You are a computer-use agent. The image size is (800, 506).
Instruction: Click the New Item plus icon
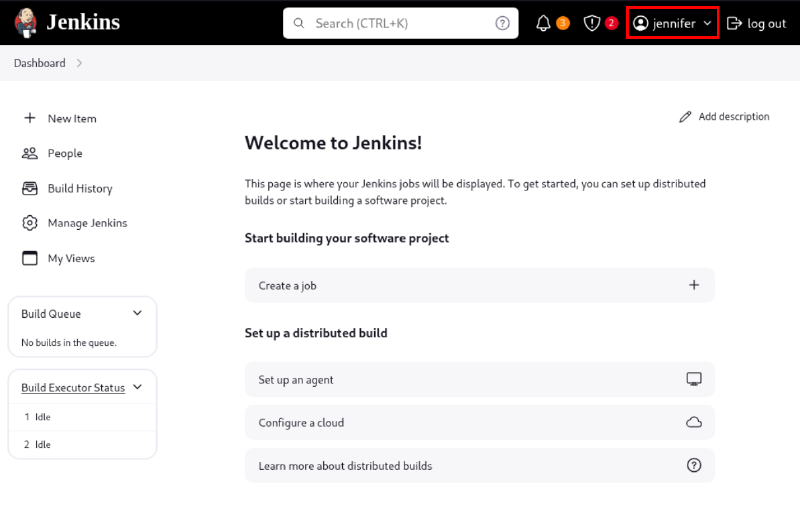30,118
